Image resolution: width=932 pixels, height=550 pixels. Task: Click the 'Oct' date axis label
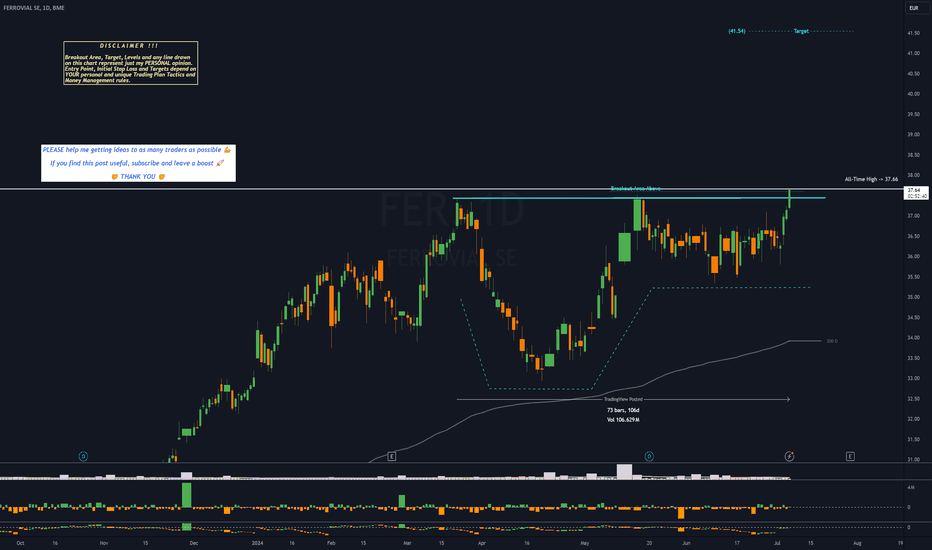point(20,543)
